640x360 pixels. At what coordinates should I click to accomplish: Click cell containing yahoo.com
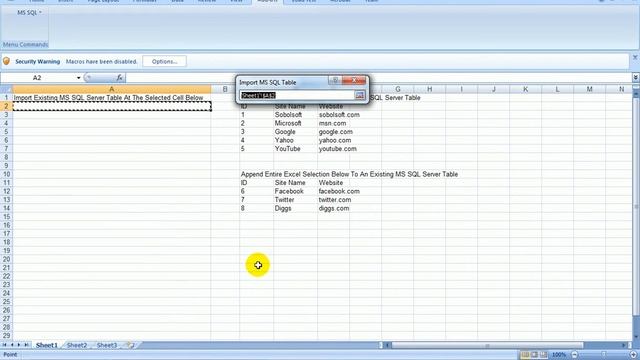[x=333, y=140]
